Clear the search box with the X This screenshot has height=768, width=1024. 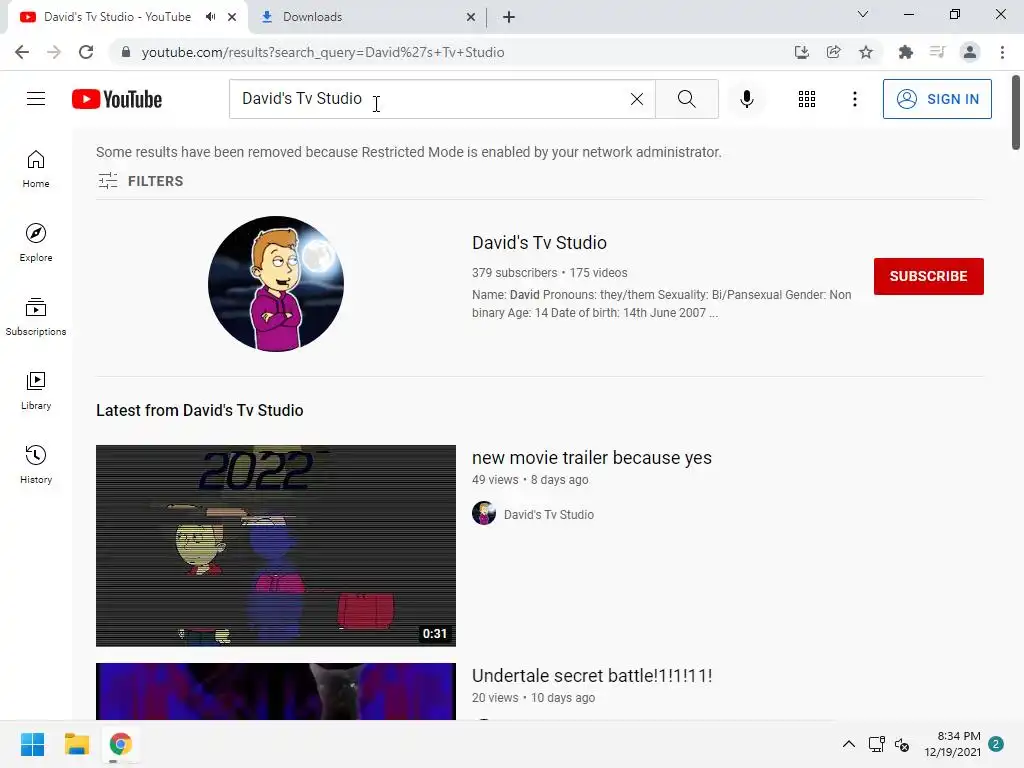tap(637, 99)
